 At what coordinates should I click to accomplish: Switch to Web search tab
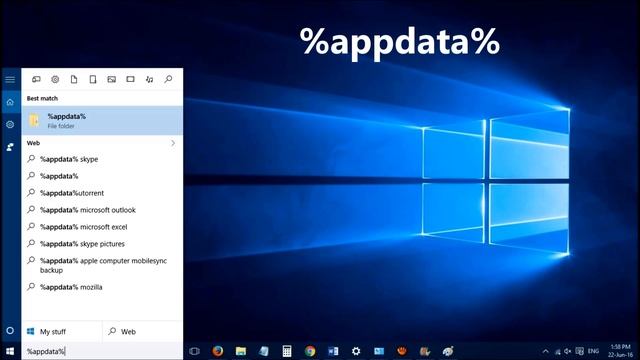tap(142, 331)
